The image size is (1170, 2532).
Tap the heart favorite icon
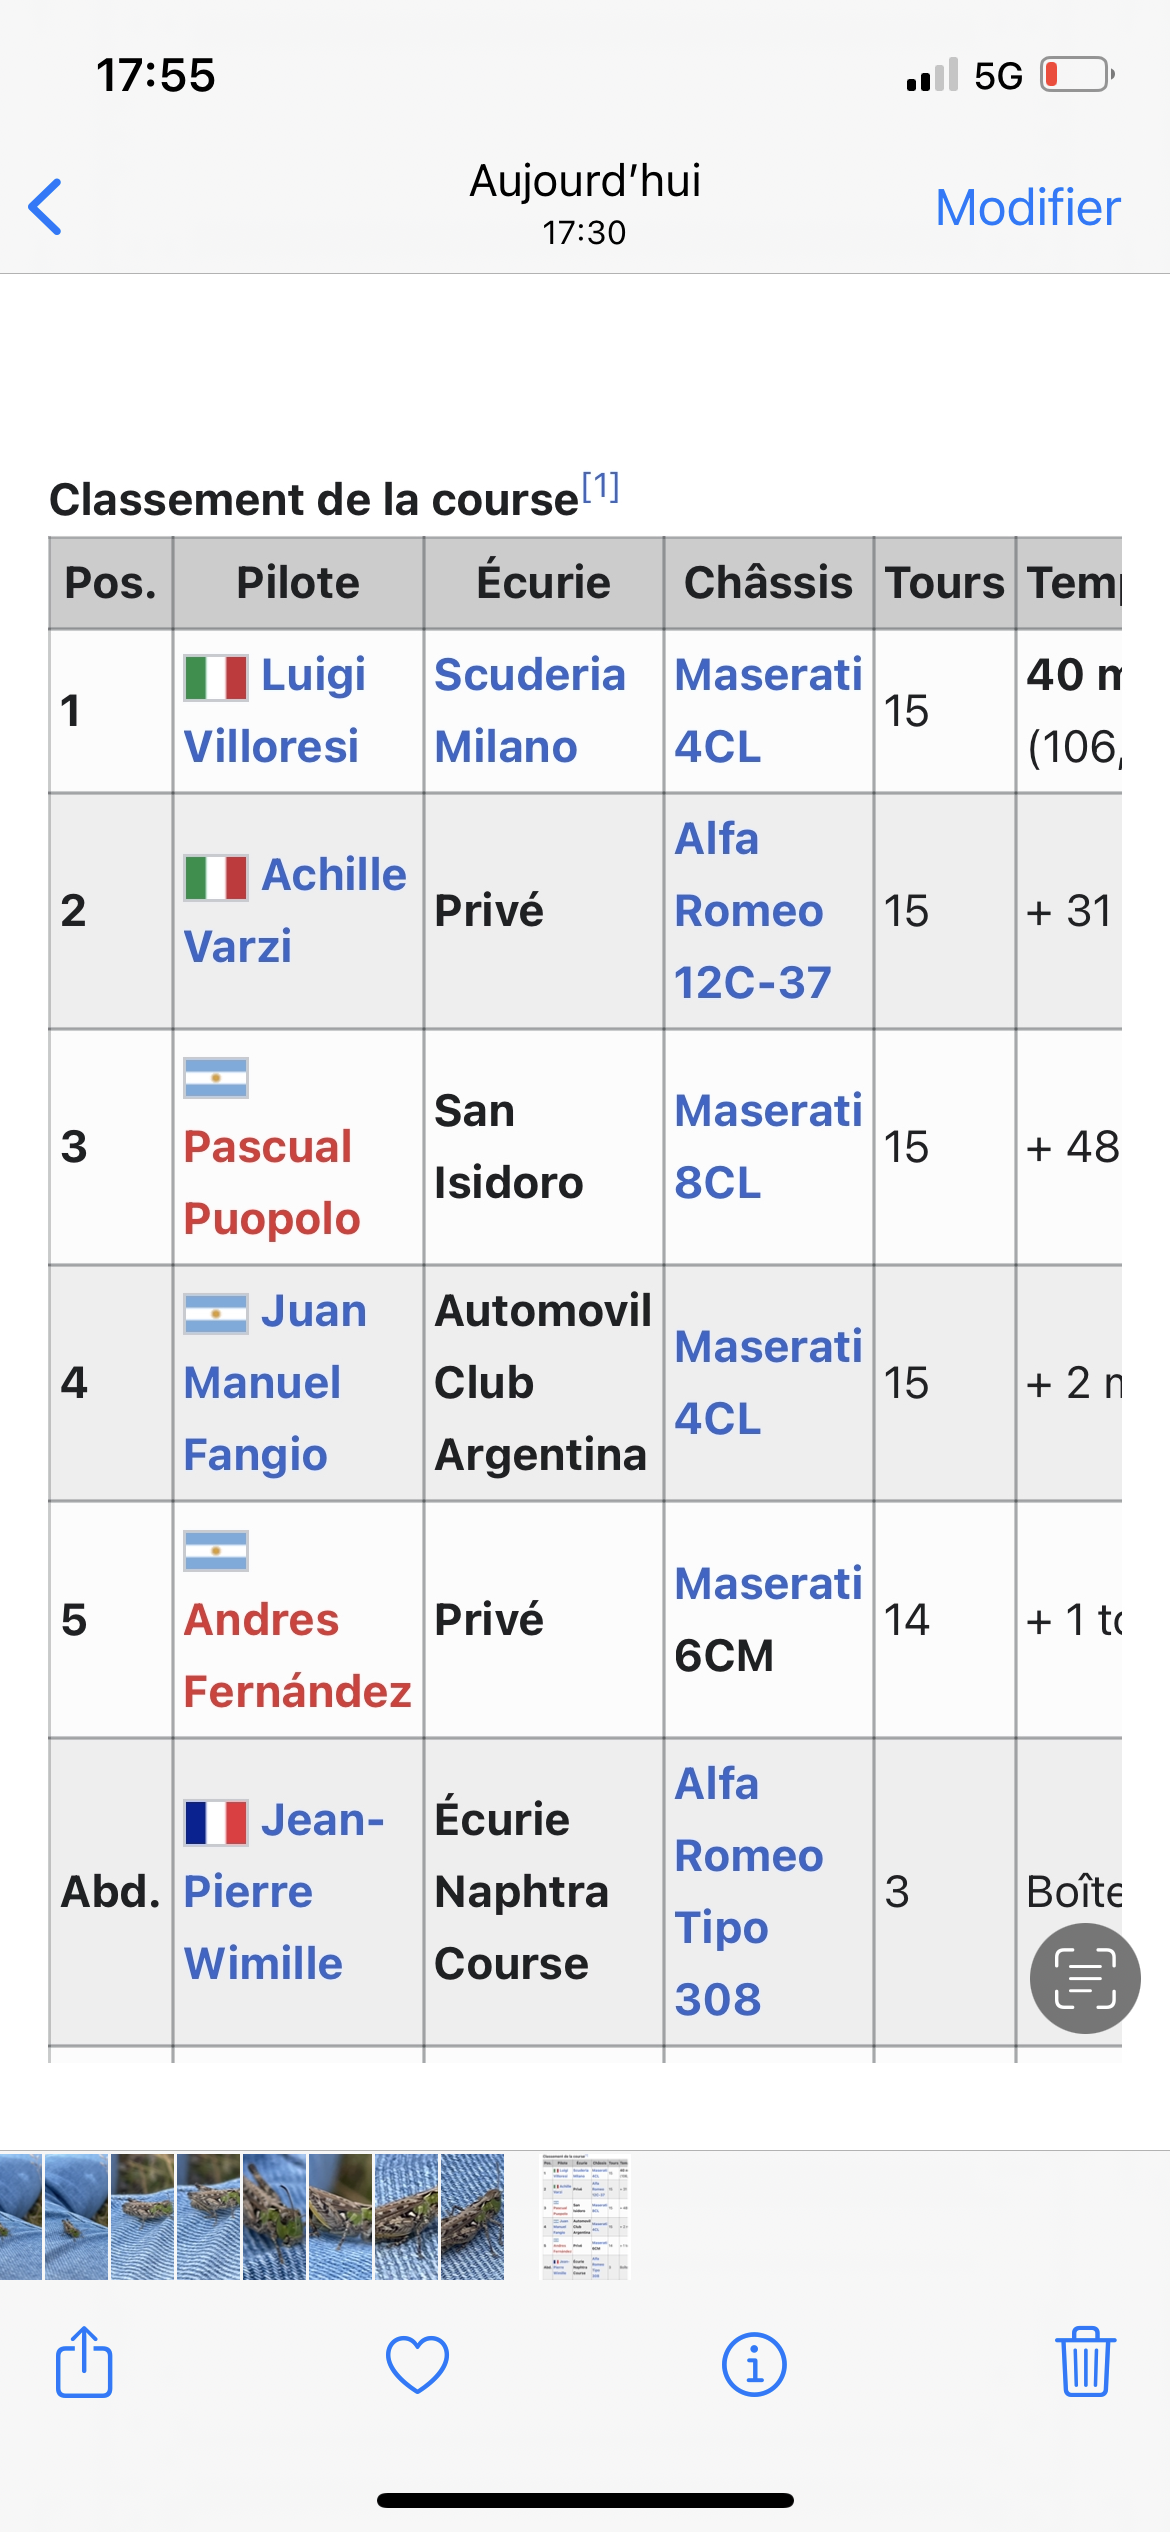[x=417, y=2364]
